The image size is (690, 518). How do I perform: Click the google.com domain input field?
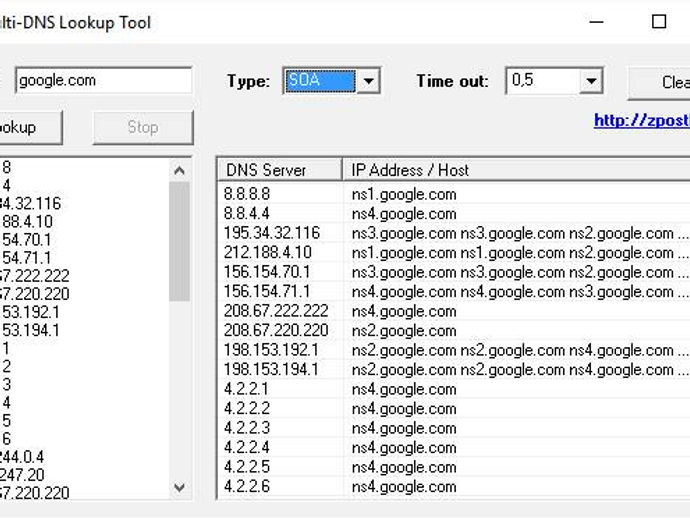(103, 80)
